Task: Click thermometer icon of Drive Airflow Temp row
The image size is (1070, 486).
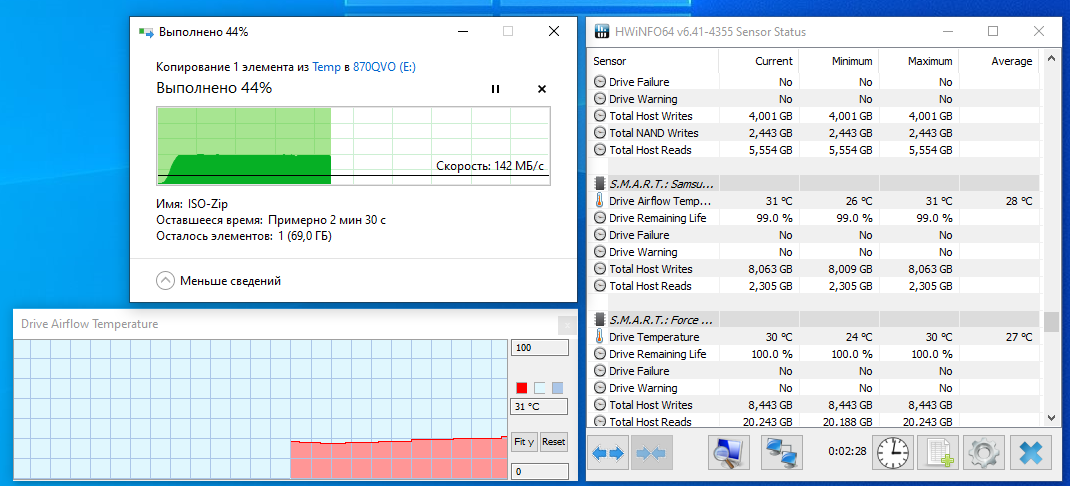Action: coord(599,201)
